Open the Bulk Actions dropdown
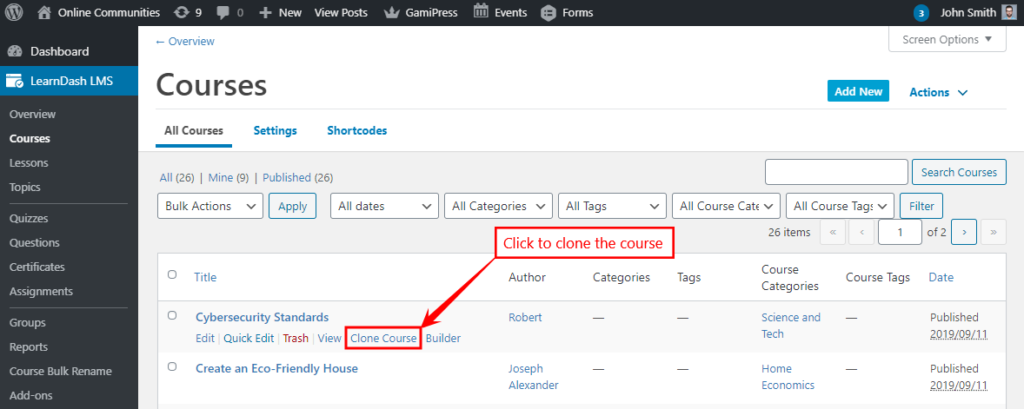The image size is (1024, 409). click(x=210, y=206)
